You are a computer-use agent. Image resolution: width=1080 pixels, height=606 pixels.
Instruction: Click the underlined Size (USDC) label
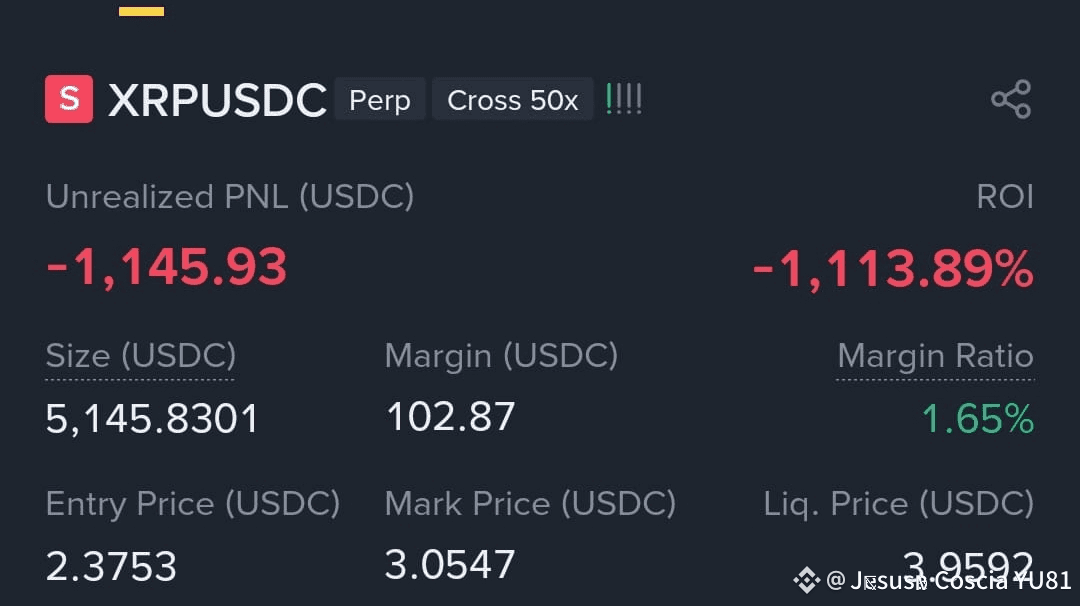pyautogui.click(x=140, y=356)
